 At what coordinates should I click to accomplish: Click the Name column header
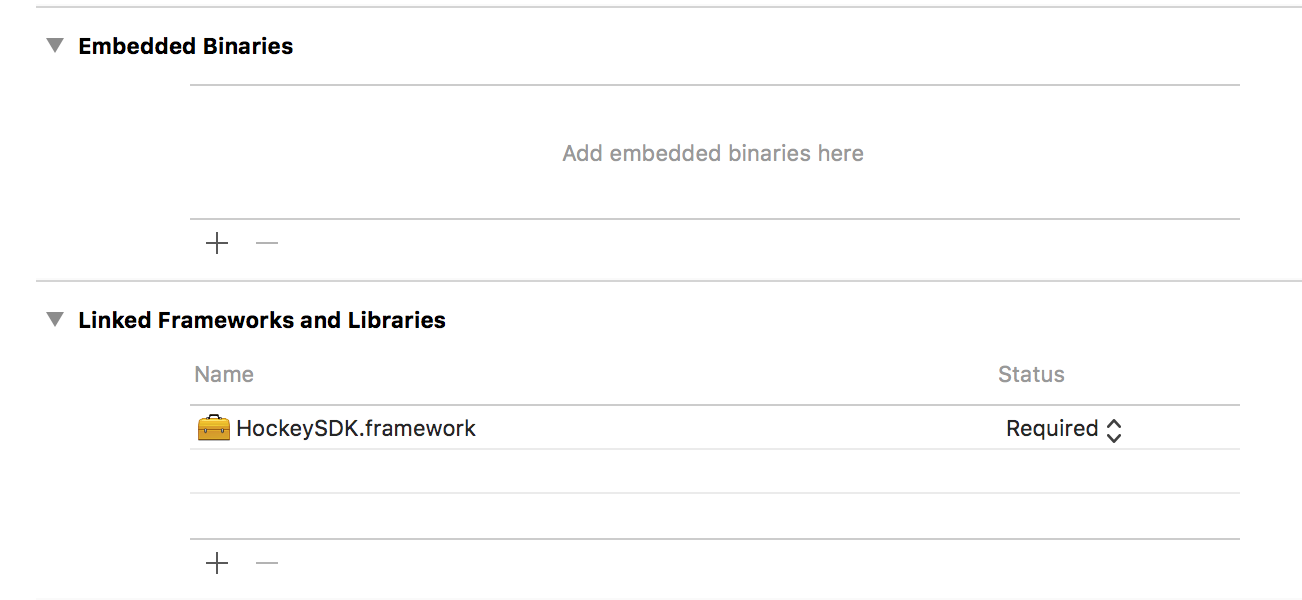(223, 373)
